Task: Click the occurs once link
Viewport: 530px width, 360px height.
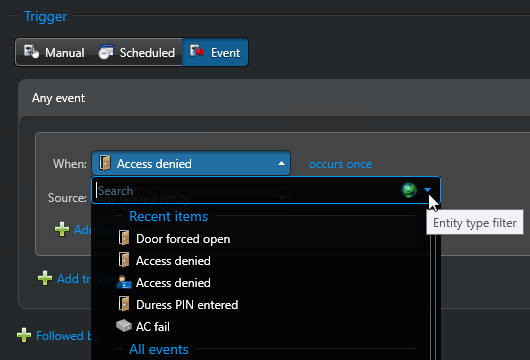Action: [340, 164]
